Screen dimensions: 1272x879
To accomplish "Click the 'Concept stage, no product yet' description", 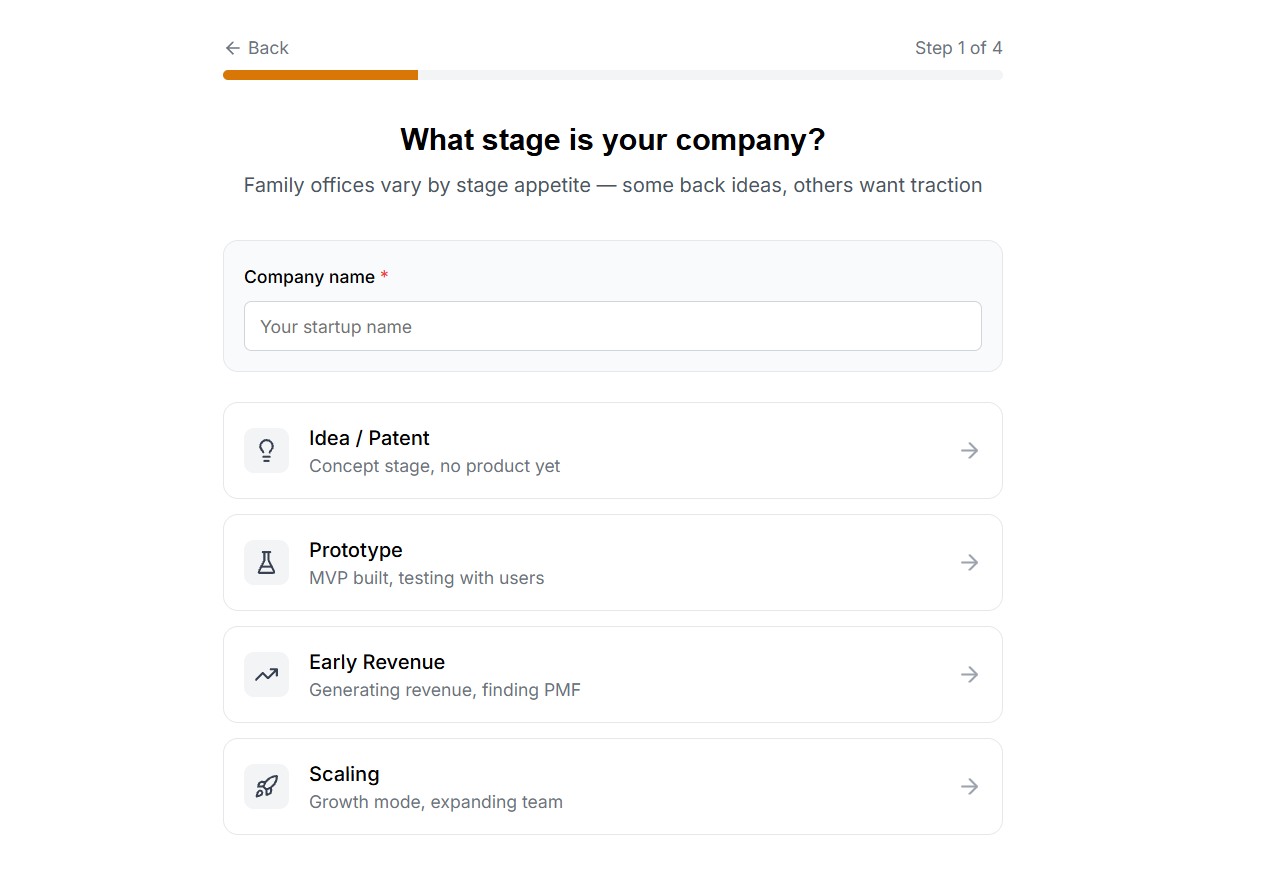I will tap(434, 466).
